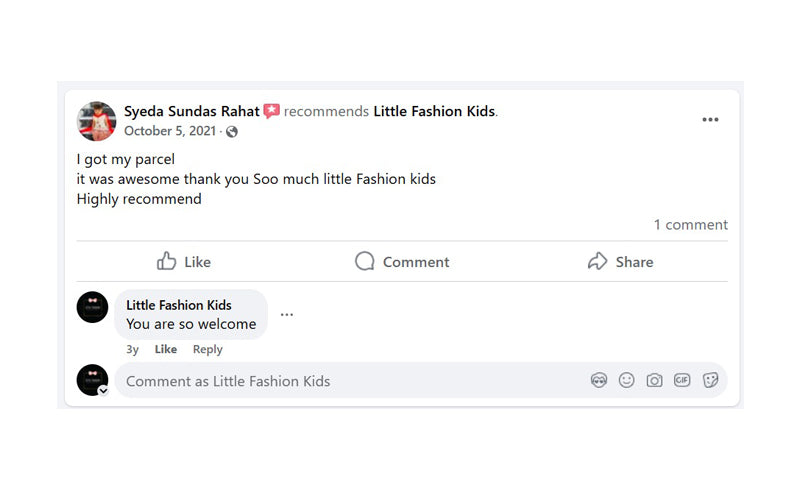The image size is (800, 500).
Task: Click the globe public audience icon
Action: pos(232,132)
